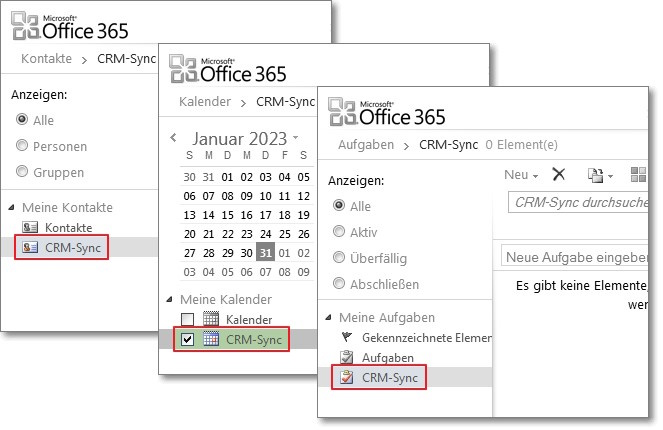The height and width of the screenshot is (430, 663).
Task: Select day 24 in calendar
Action: pos(266,234)
